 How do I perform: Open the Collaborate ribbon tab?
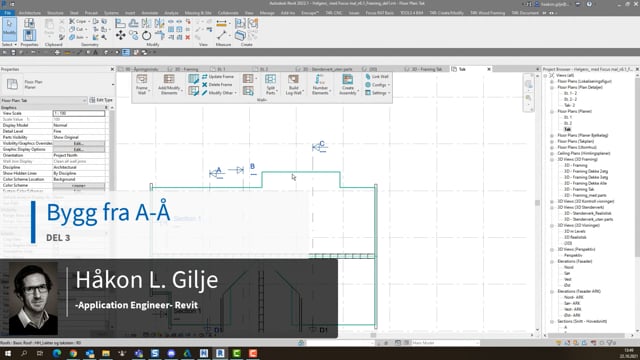pyautogui.click(x=228, y=13)
